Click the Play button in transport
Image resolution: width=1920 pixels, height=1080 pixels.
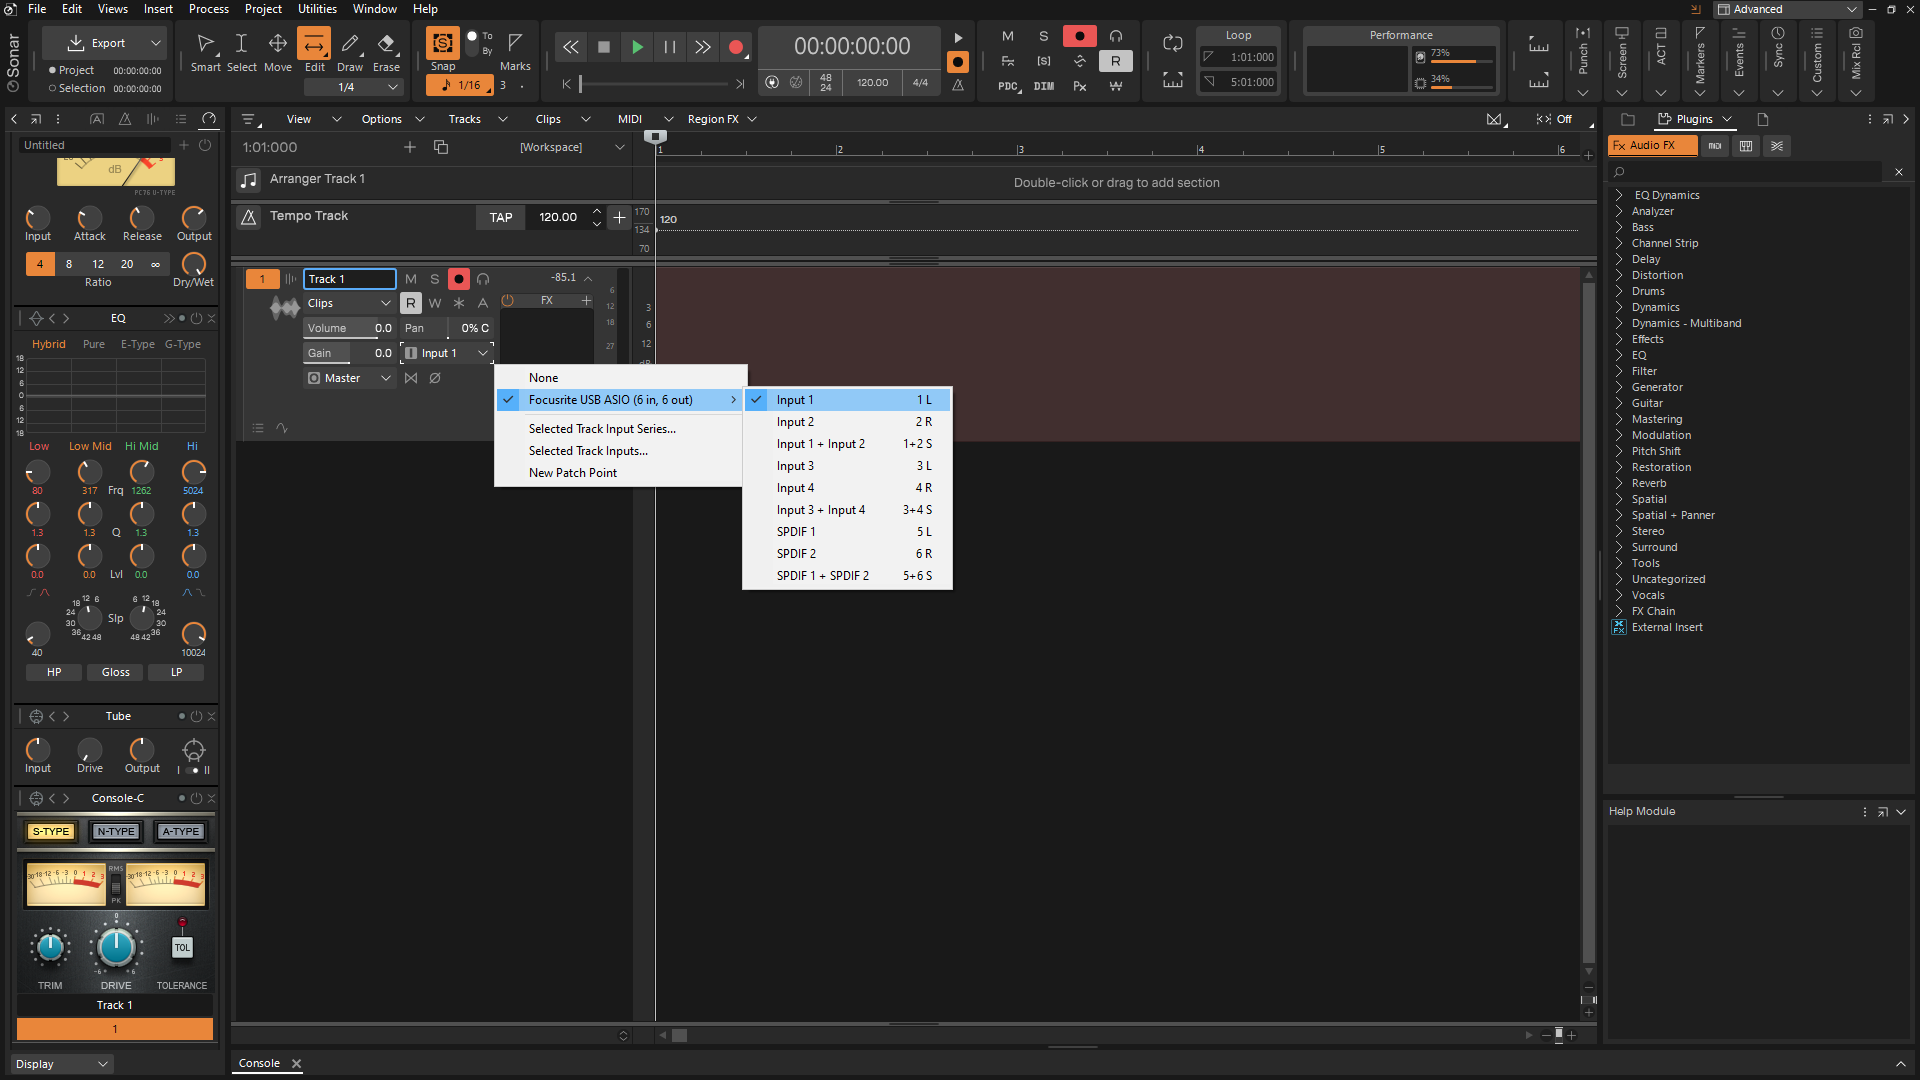click(637, 47)
